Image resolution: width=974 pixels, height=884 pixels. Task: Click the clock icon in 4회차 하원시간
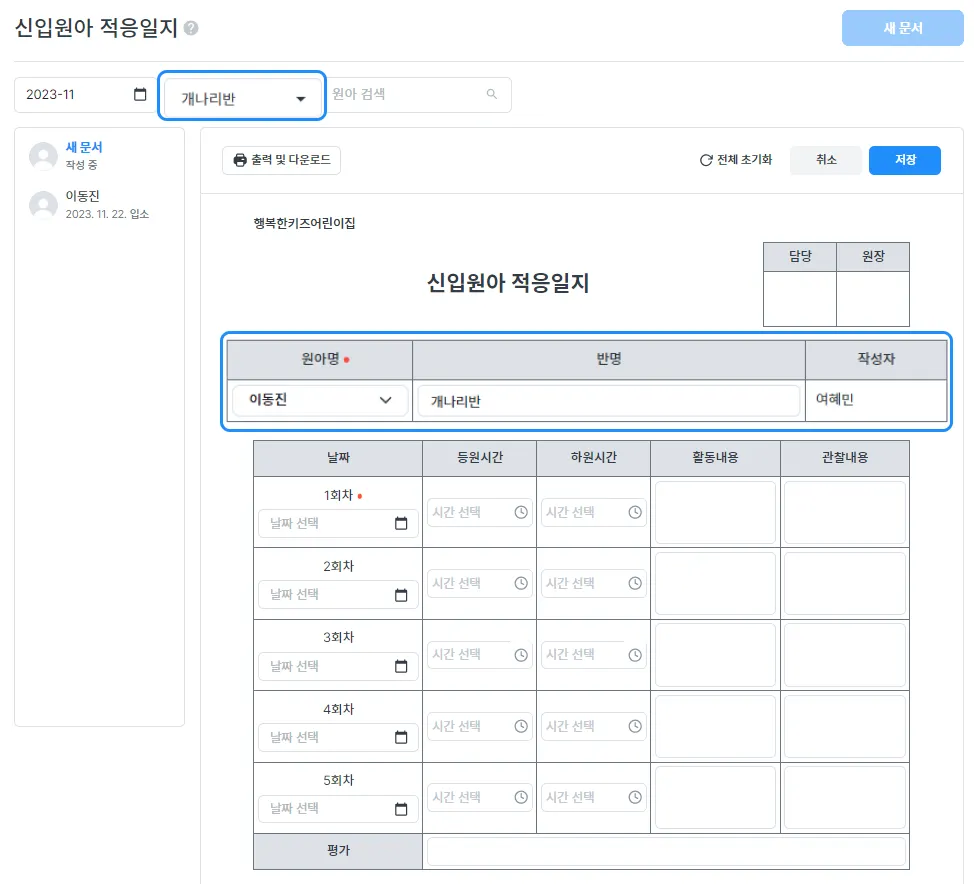point(635,726)
